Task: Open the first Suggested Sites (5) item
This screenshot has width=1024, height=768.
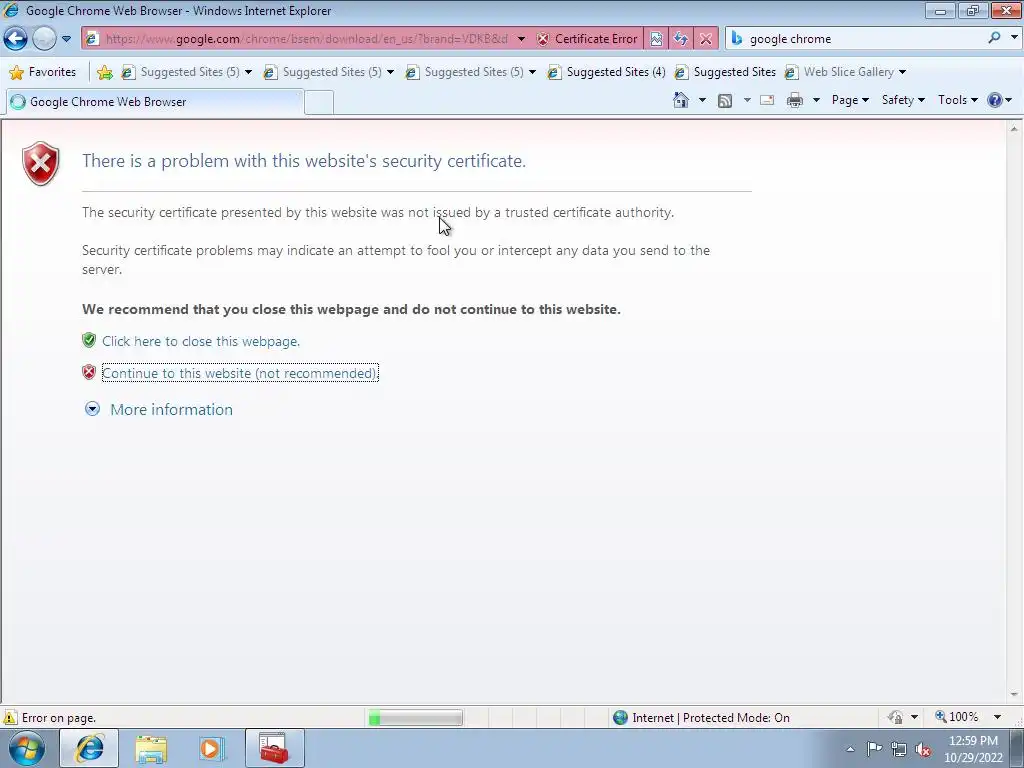Action: (187, 72)
